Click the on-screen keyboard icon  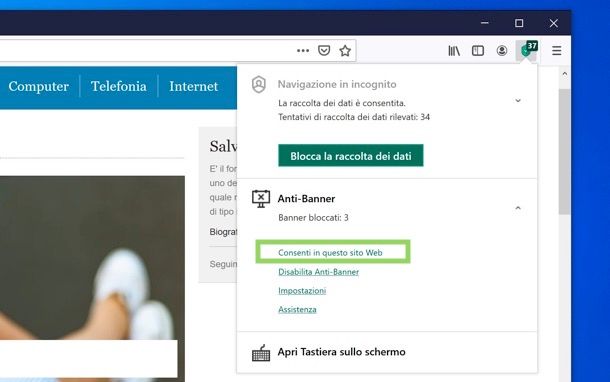261,352
